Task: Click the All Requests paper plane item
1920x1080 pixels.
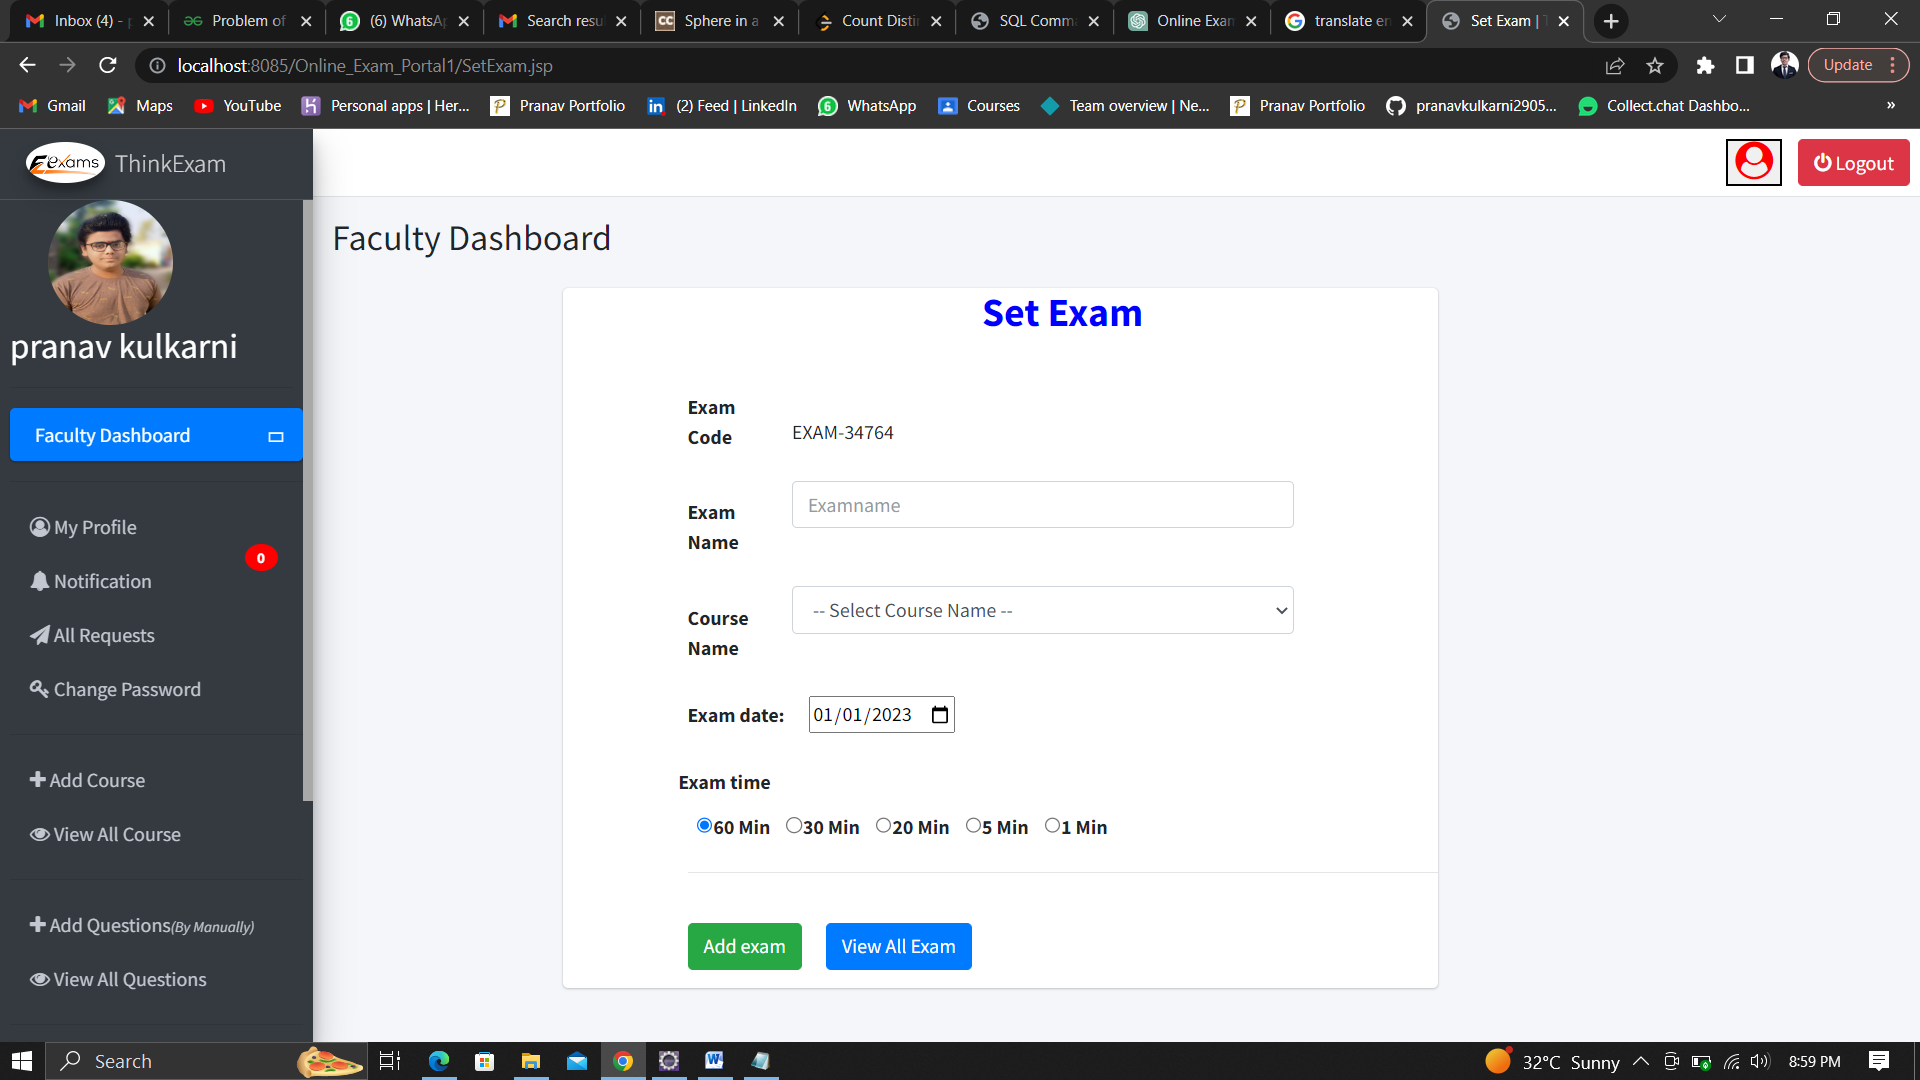Action: 92,635
